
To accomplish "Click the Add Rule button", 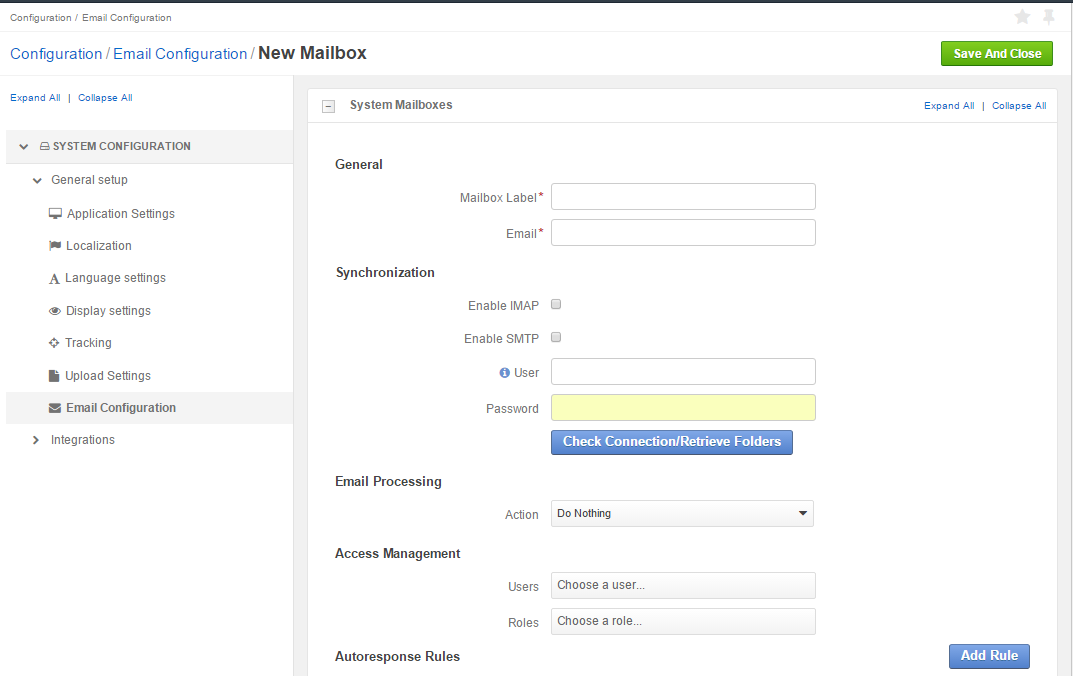I will (990, 655).
